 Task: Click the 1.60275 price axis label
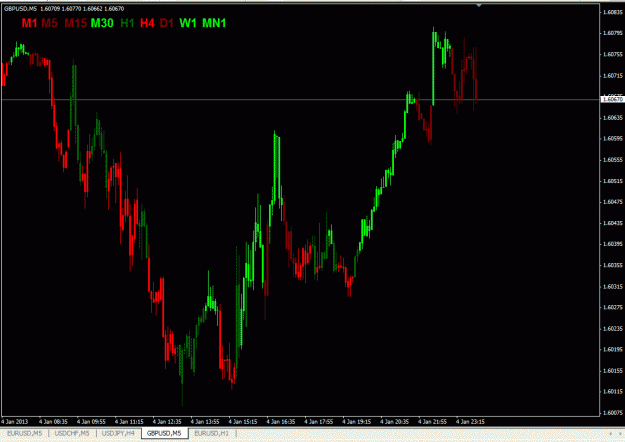(613, 307)
